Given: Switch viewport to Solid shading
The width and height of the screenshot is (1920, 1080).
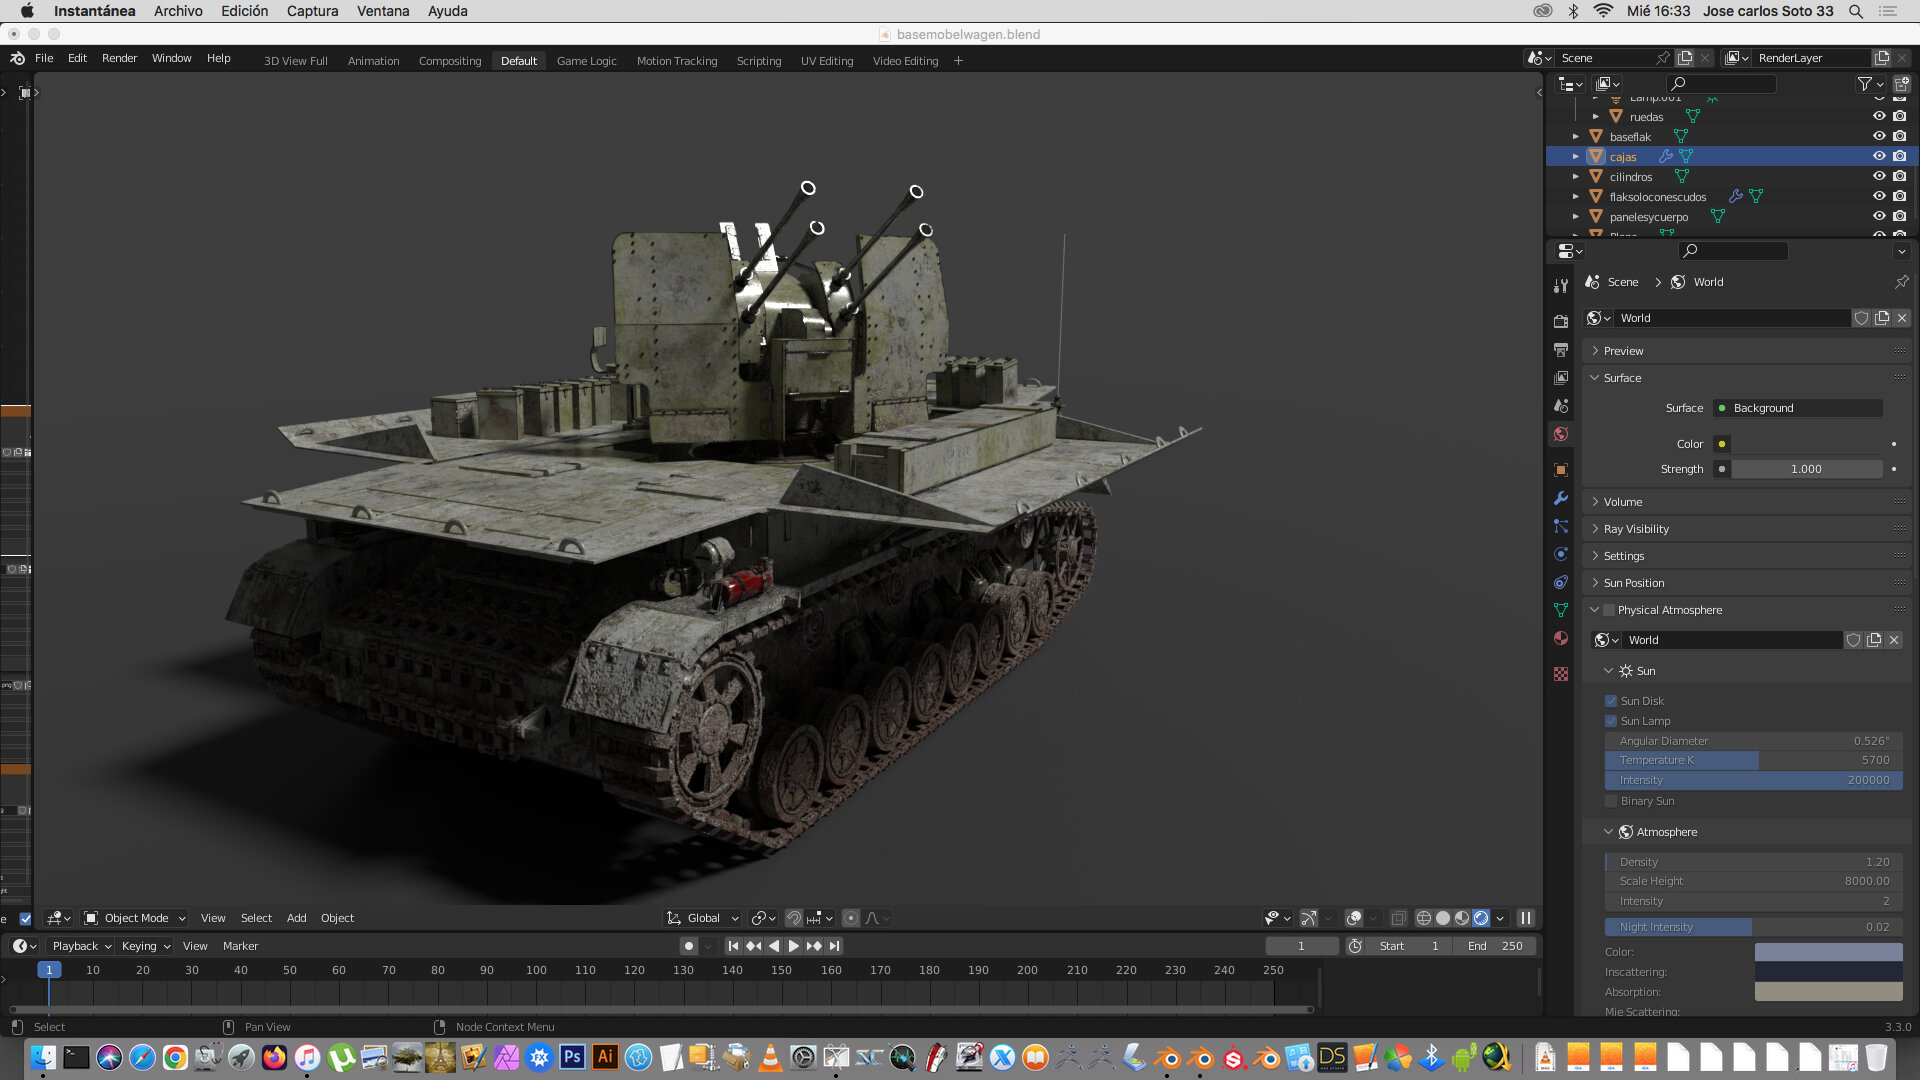Looking at the screenshot, I should tap(1442, 918).
